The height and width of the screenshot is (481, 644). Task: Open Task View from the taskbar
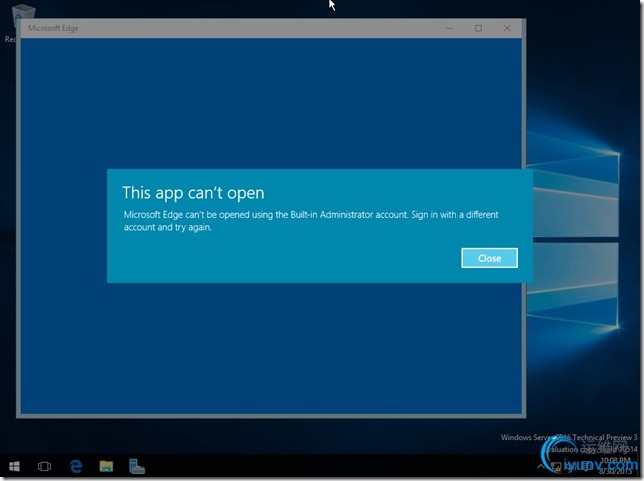pyautogui.click(x=44, y=467)
